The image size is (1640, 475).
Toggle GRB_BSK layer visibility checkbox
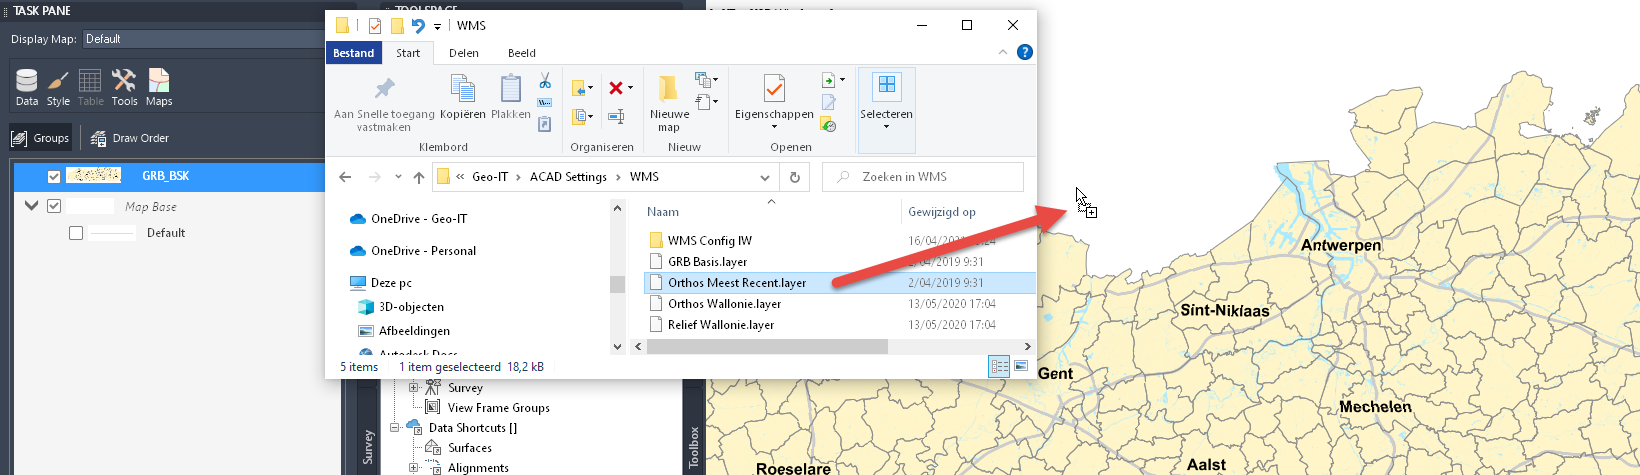click(x=54, y=176)
